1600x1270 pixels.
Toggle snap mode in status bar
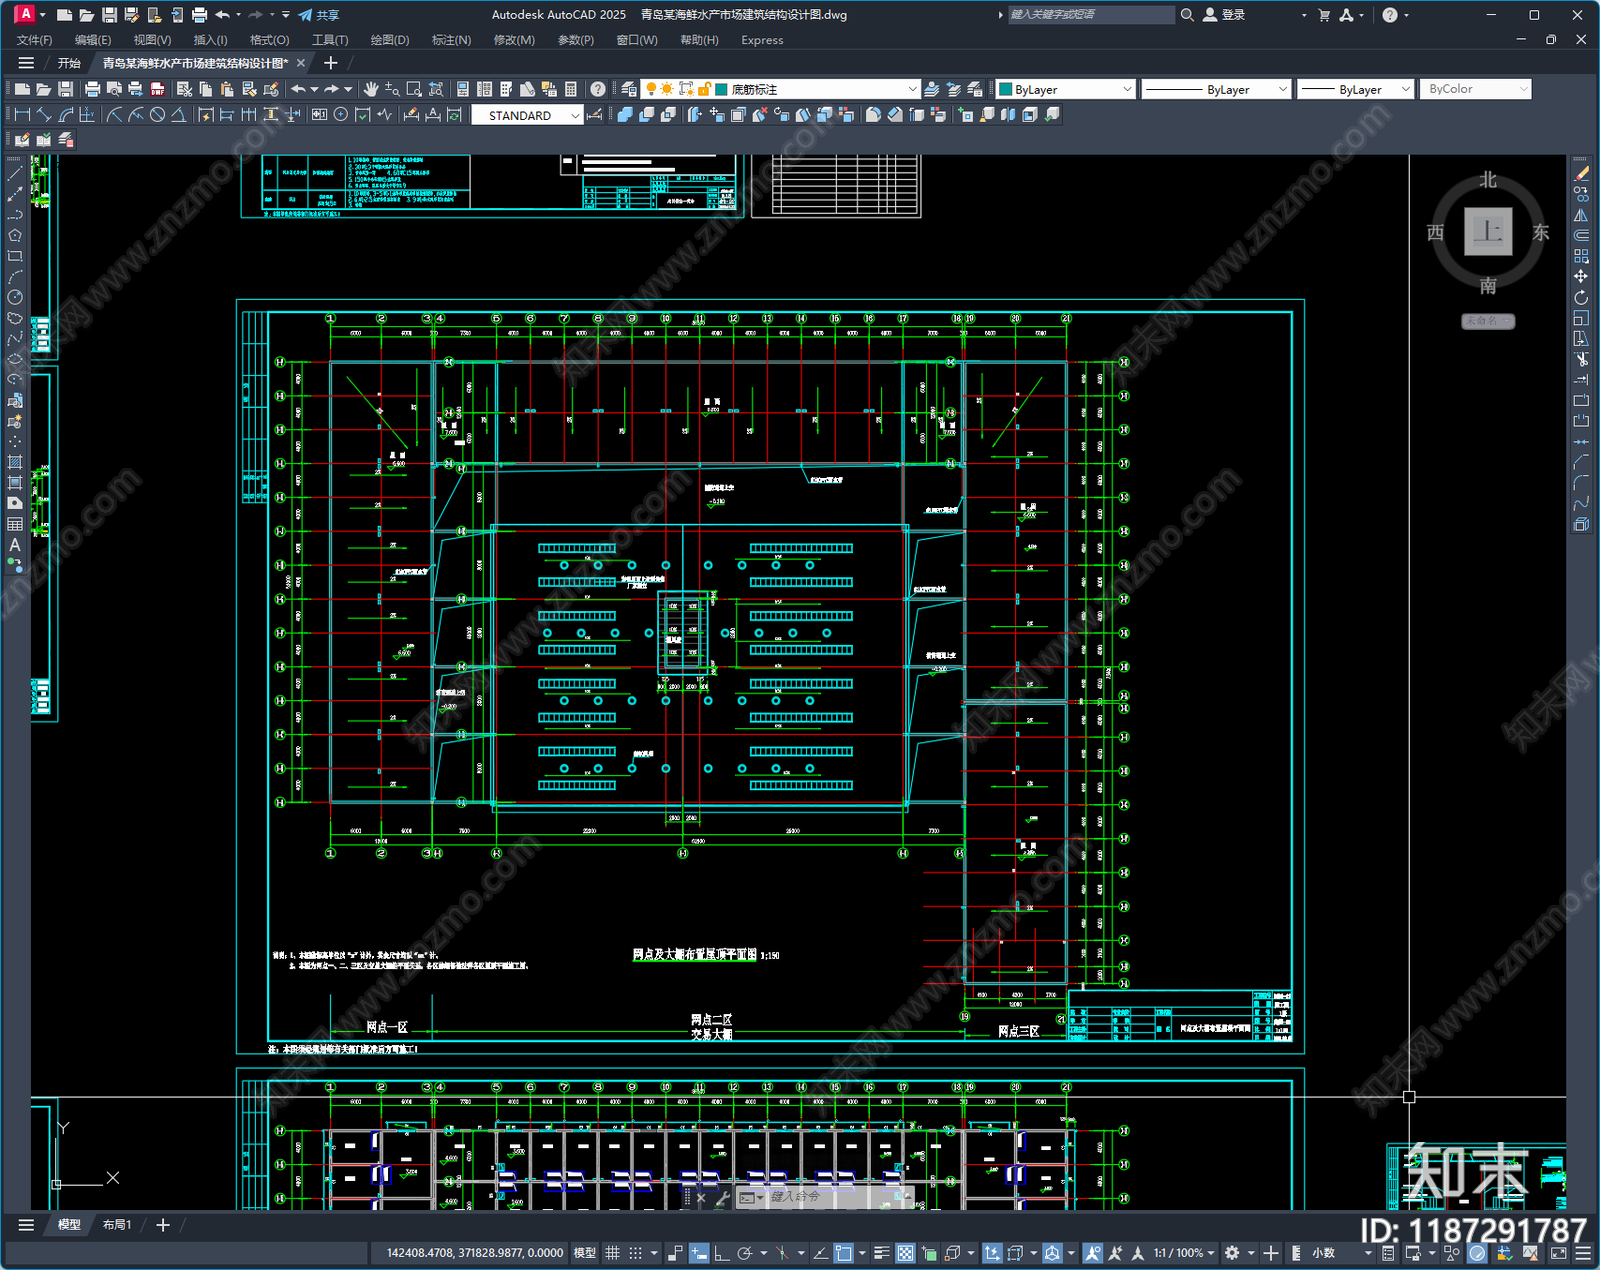coord(635,1253)
